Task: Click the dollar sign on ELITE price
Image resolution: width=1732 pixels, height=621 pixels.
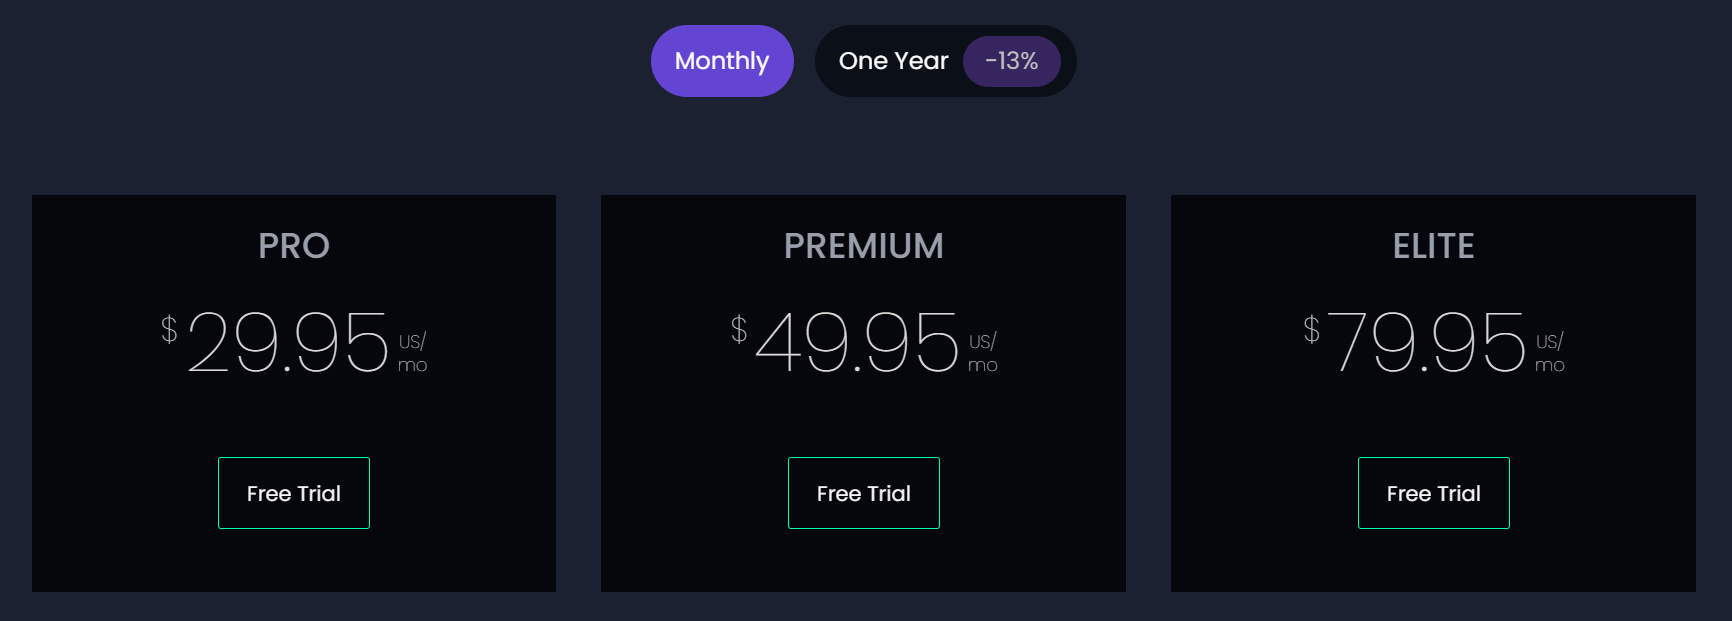Action: click(x=1311, y=329)
